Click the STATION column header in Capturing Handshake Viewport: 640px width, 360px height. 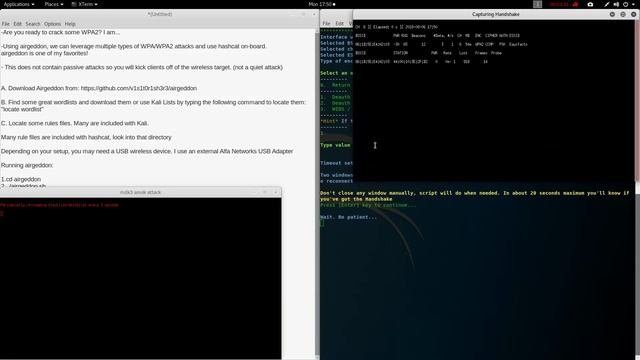tap(401, 53)
